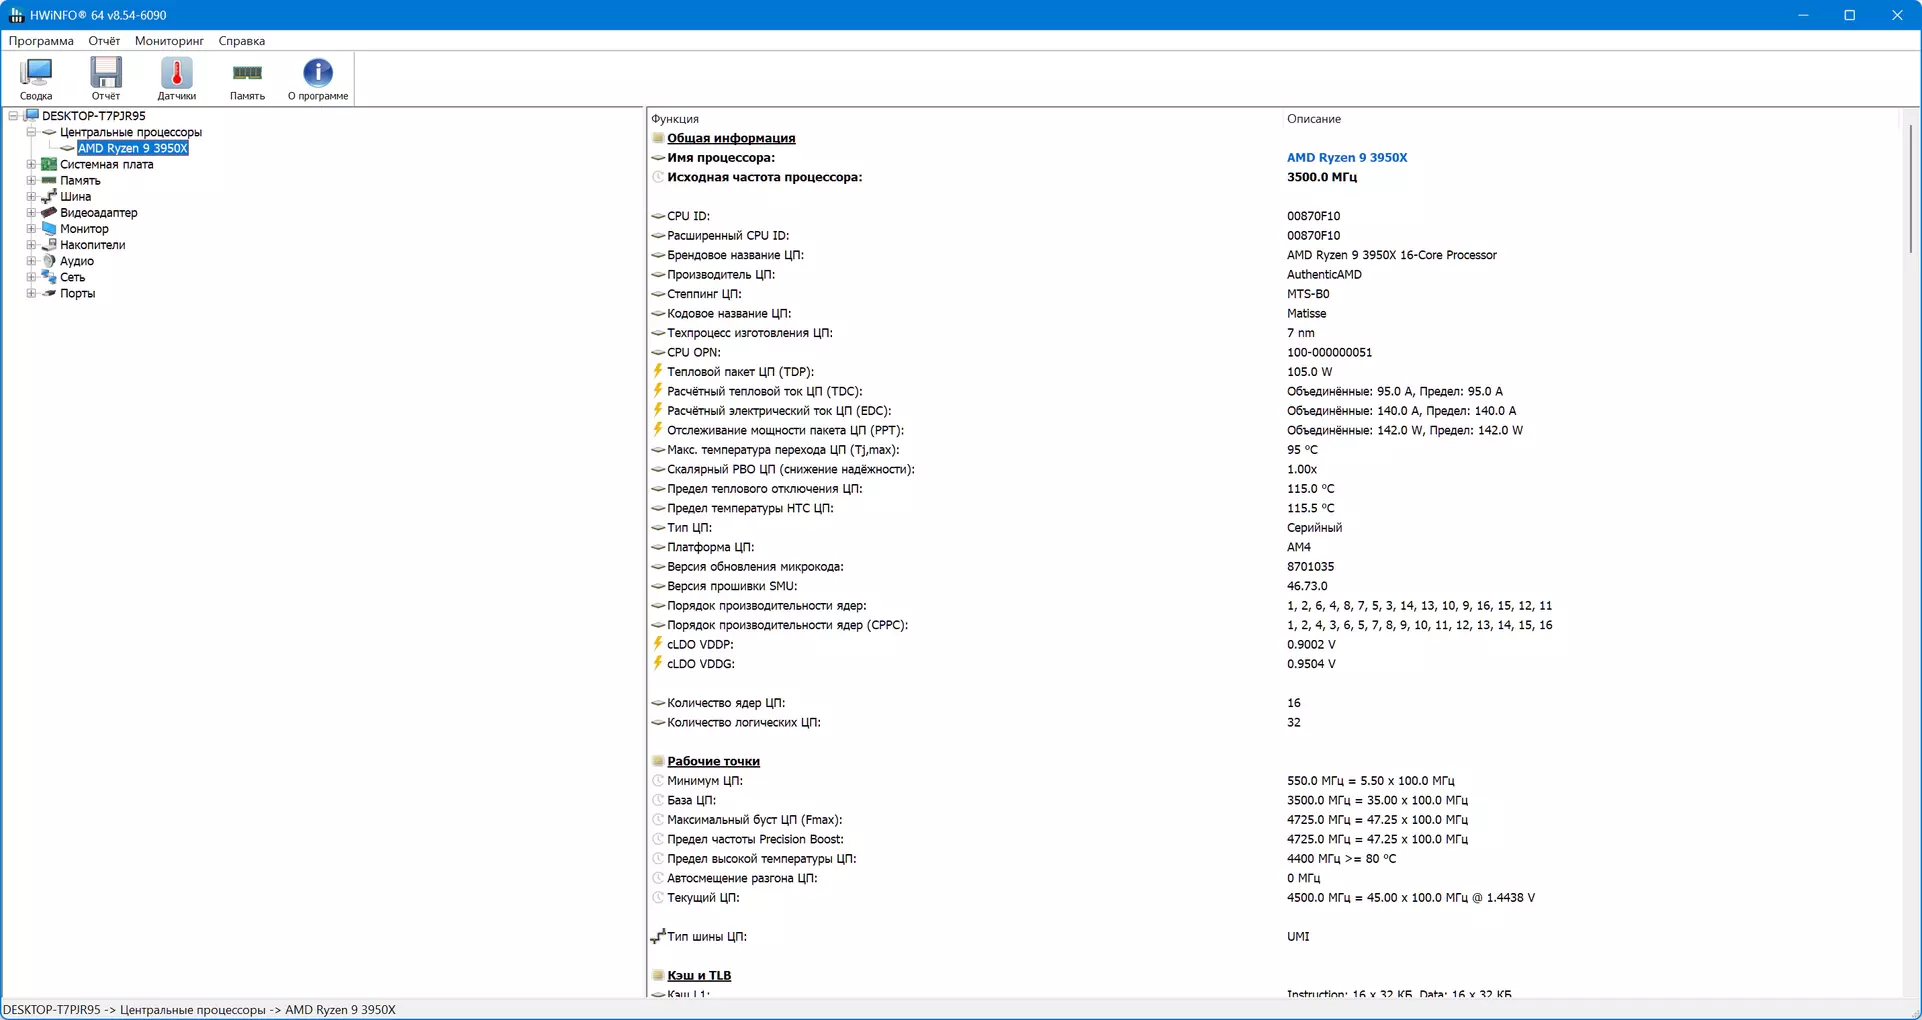The width and height of the screenshot is (1922, 1020).
Task: Expand the Память tree node
Action: click(31, 181)
